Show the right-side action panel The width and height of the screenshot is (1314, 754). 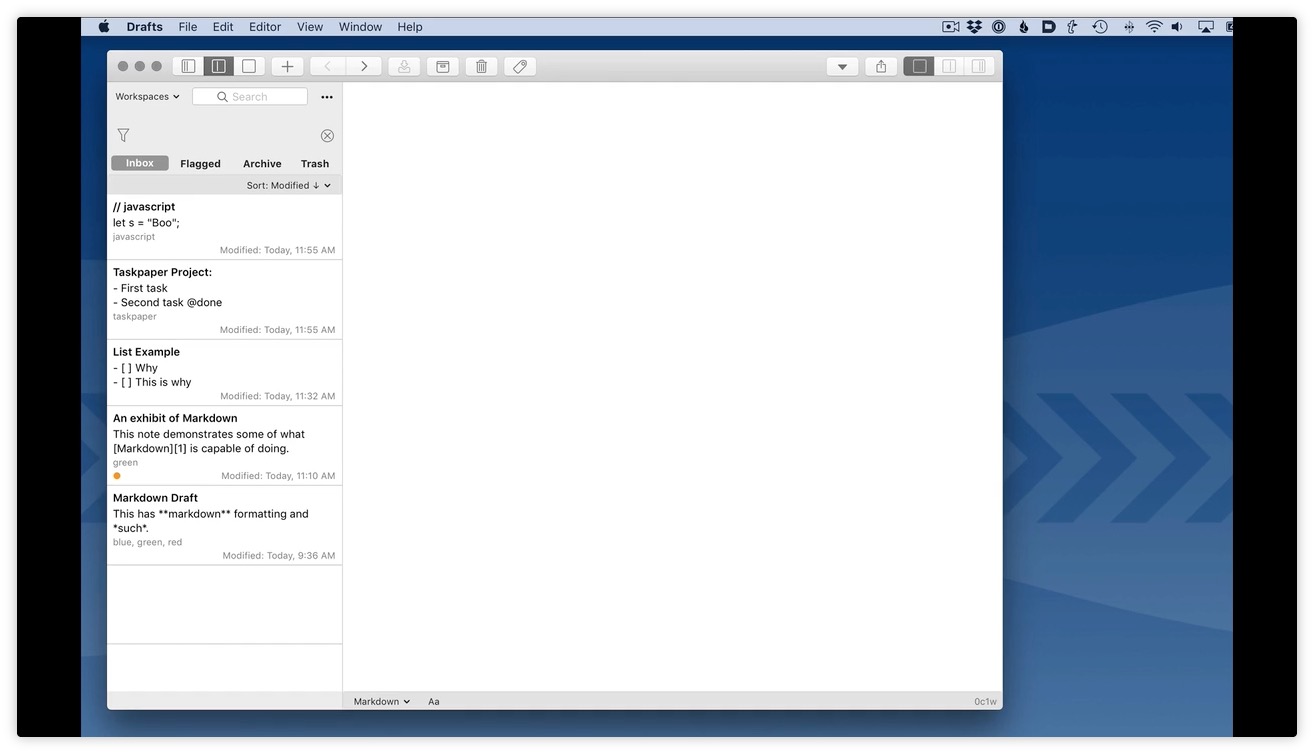(x=978, y=67)
